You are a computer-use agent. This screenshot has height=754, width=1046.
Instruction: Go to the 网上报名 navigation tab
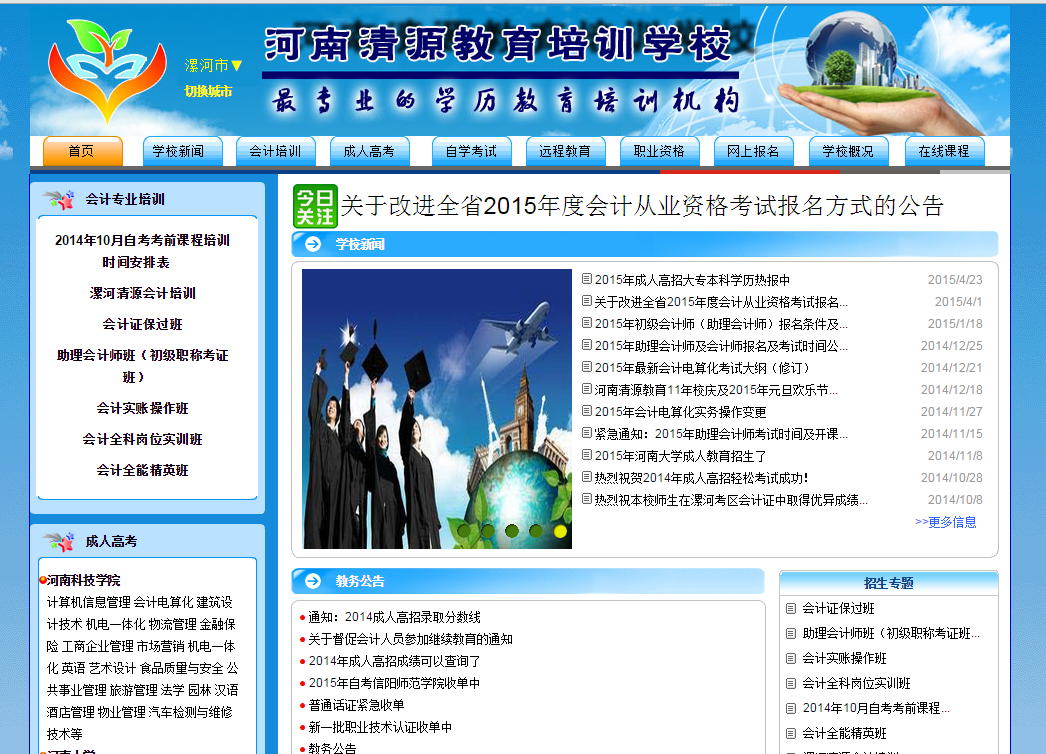coord(754,151)
